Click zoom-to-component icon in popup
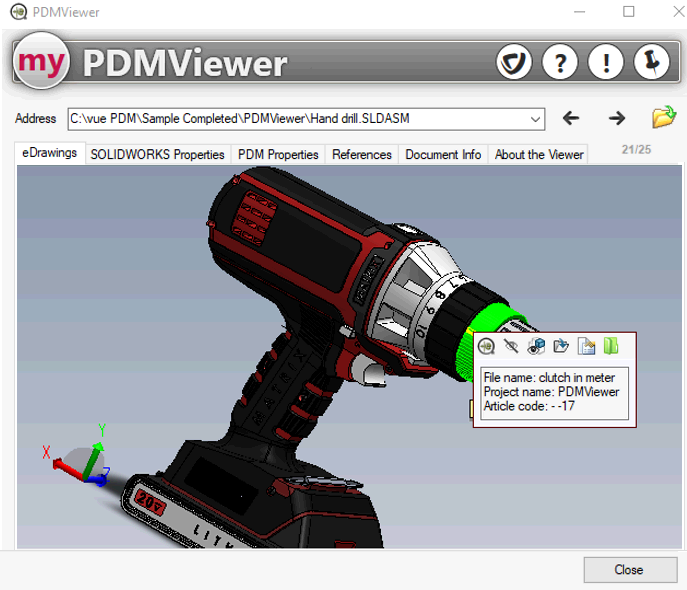Viewport: 687px width, 590px height. click(486, 347)
